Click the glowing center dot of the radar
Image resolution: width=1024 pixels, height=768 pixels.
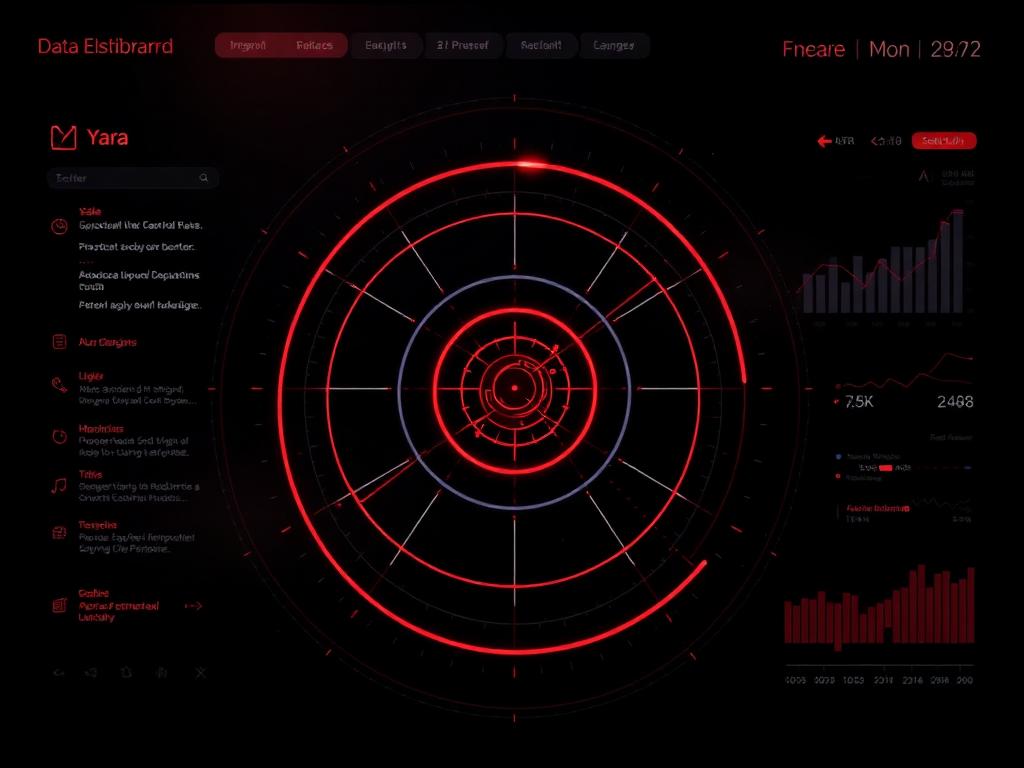(x=515, y=388)
